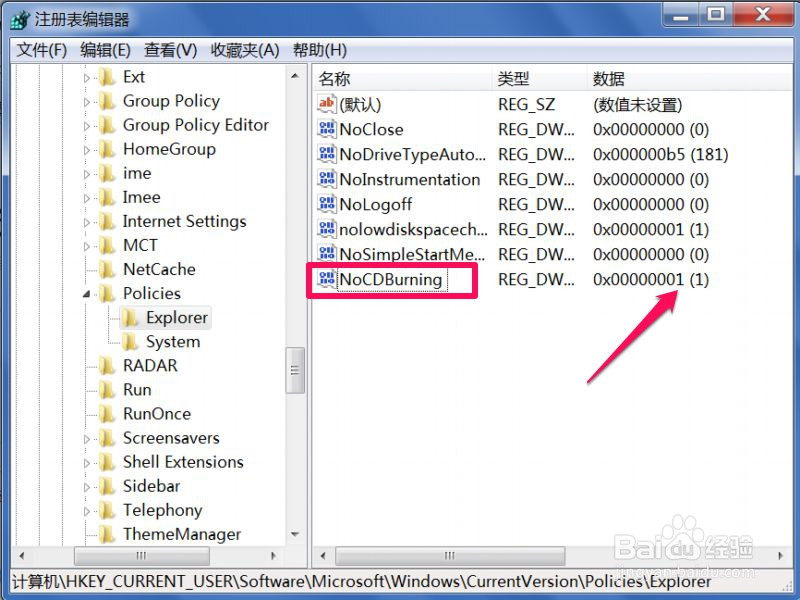Click the Sidebar folder icon
Viewport: 800px width, 600px height.
click(x=107, y=486)
